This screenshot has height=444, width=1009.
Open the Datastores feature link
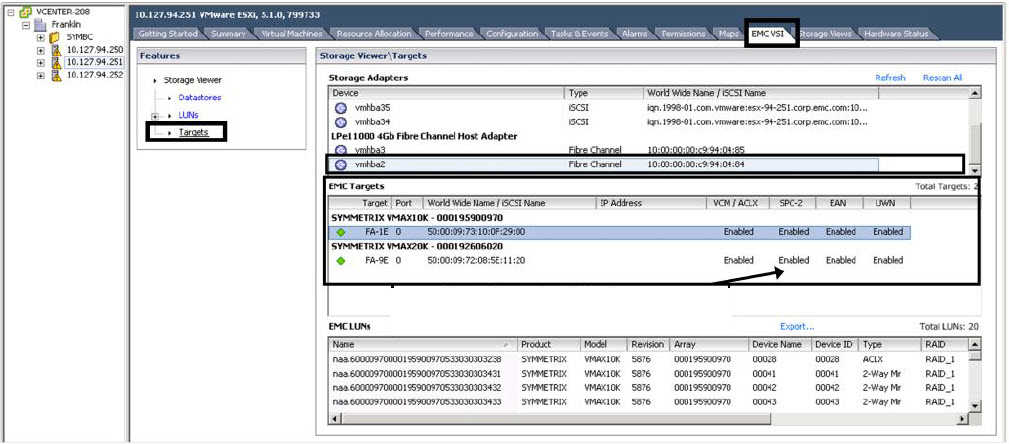click(199, 98)
